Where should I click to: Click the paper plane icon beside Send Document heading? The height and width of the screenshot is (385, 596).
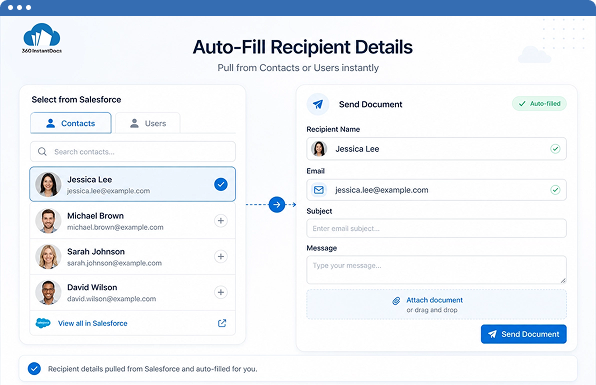point(318,104)
